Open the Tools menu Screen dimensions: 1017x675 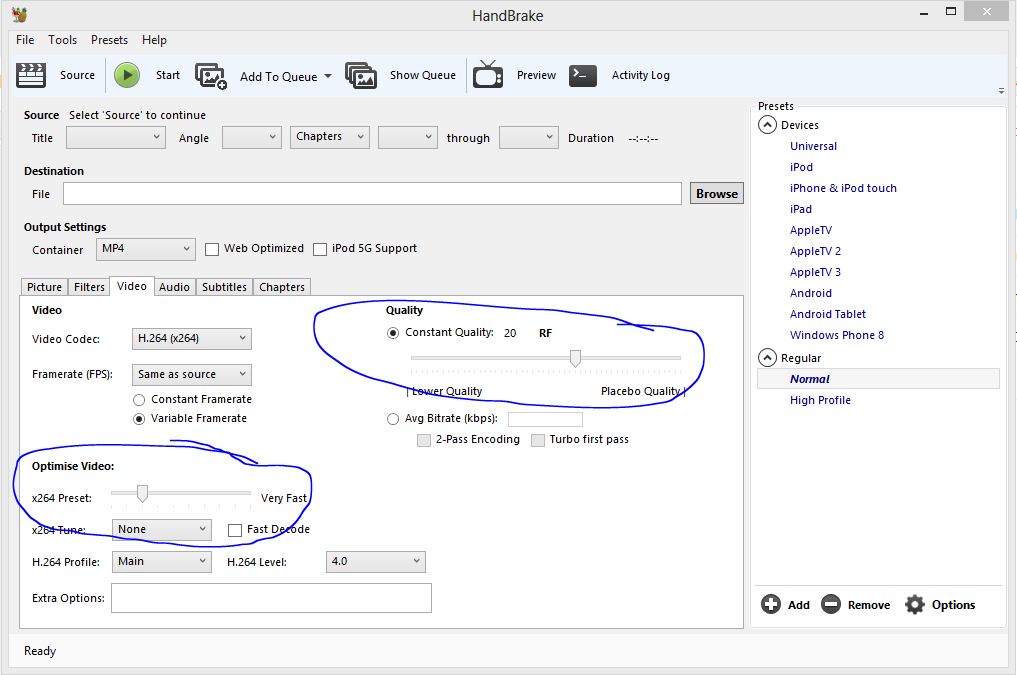[x=63, y=40]
